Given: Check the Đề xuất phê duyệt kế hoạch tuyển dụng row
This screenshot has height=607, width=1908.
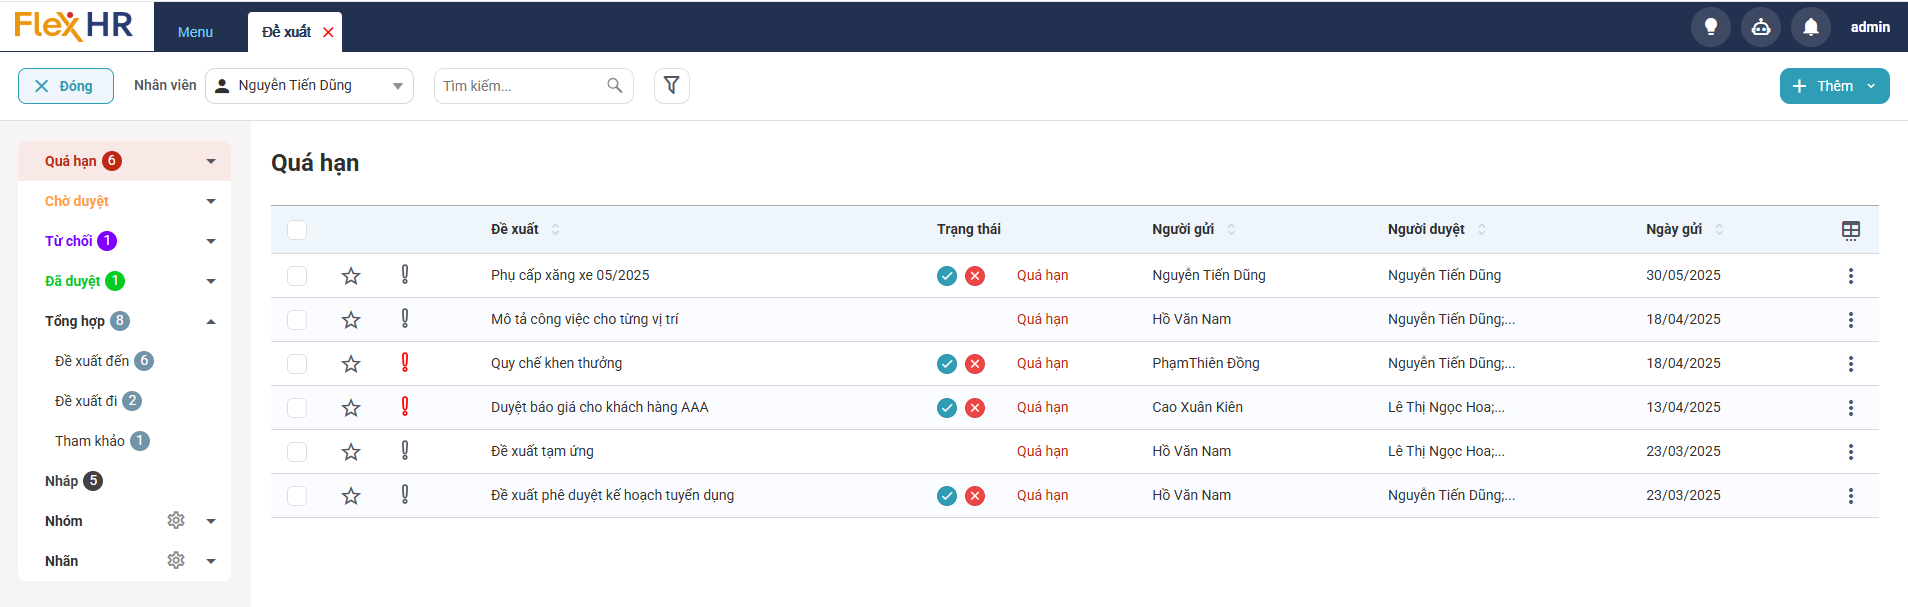Looking at the screenshot, I should tap(297, 496).
